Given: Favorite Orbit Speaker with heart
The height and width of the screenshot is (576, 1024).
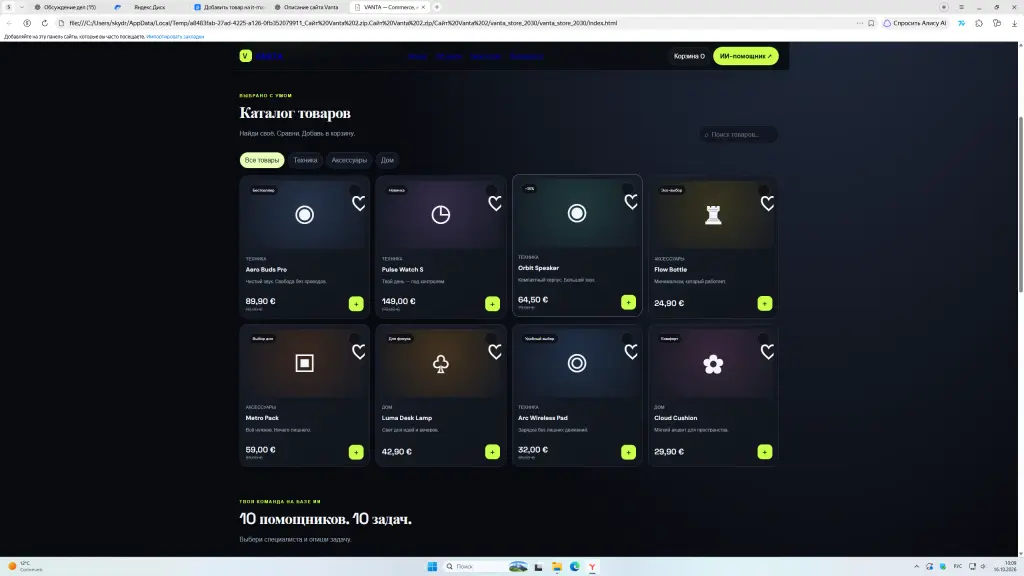Looking at the screenshot, I should click(631, 202).
